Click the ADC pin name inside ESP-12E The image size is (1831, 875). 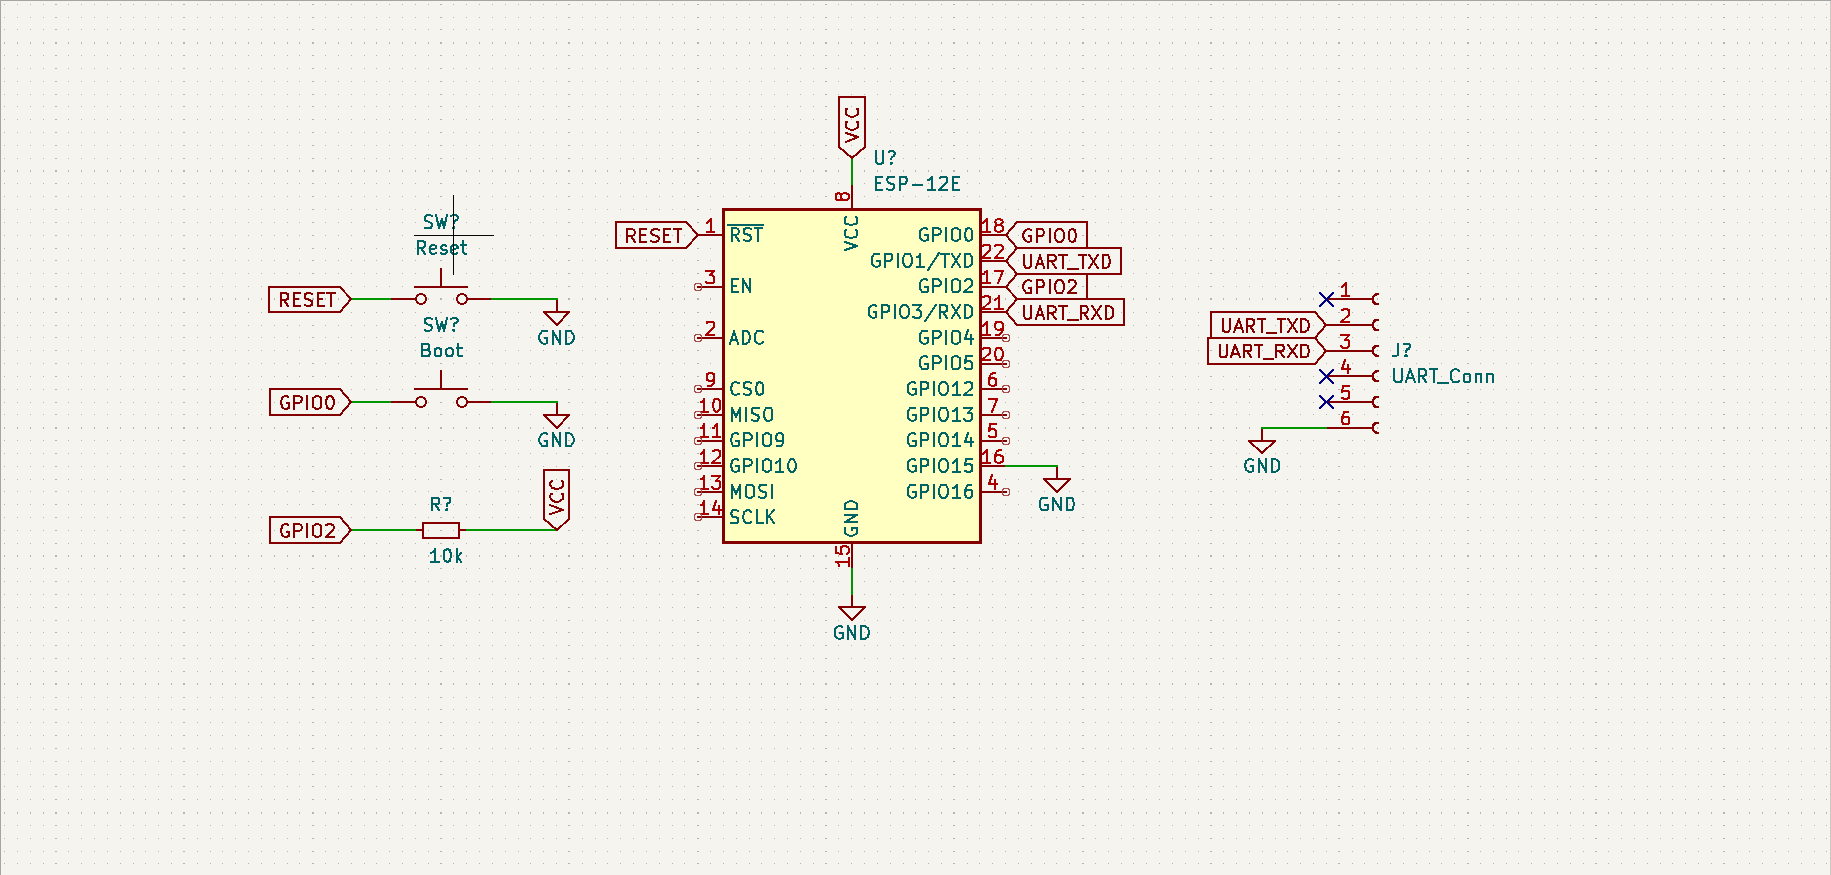(747, 338)
